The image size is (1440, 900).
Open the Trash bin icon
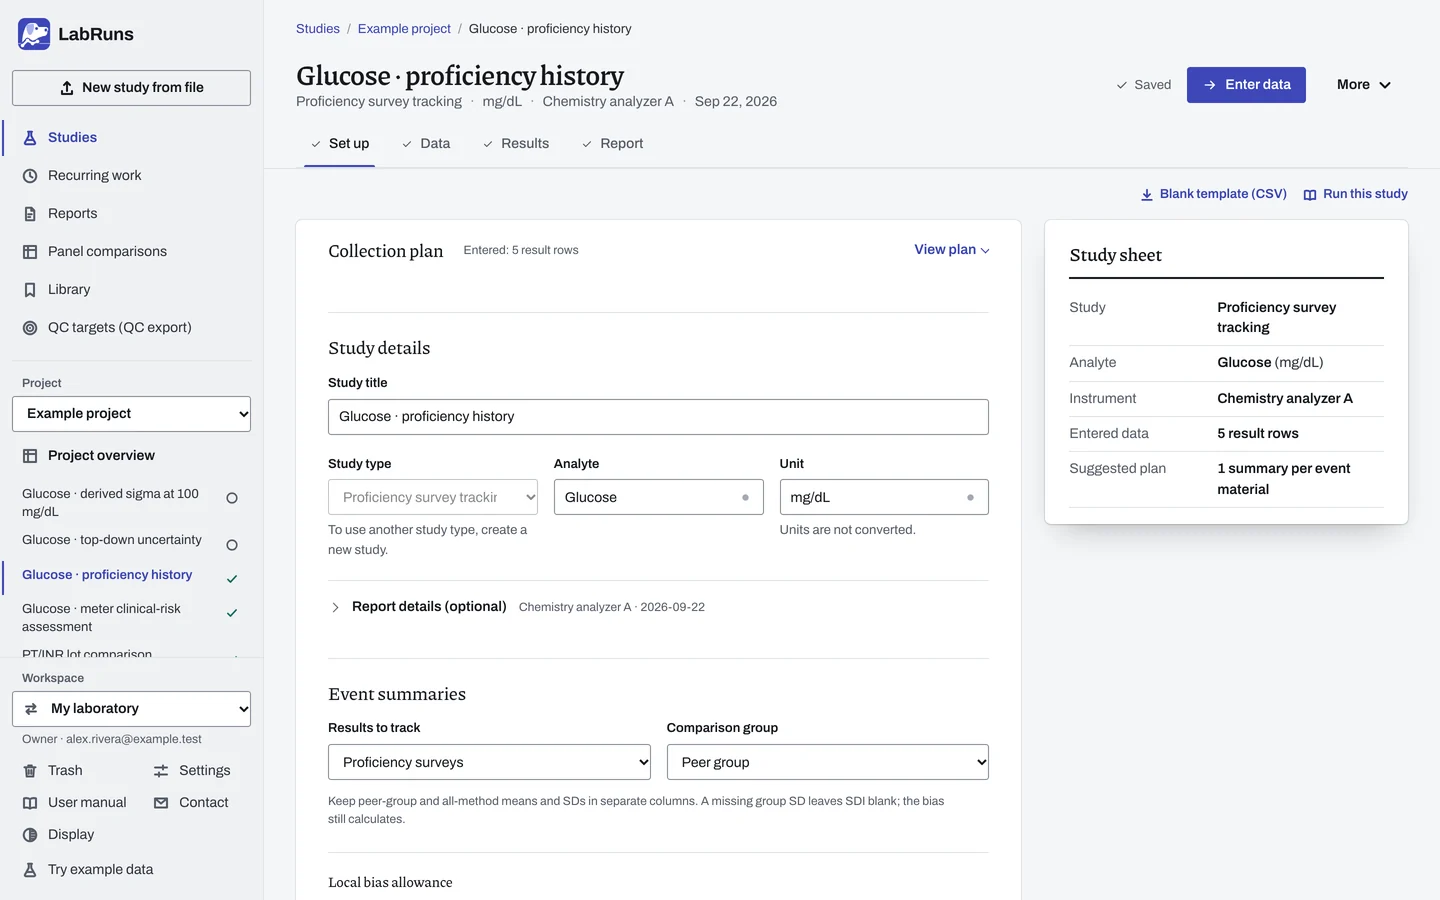pos(30,771)
